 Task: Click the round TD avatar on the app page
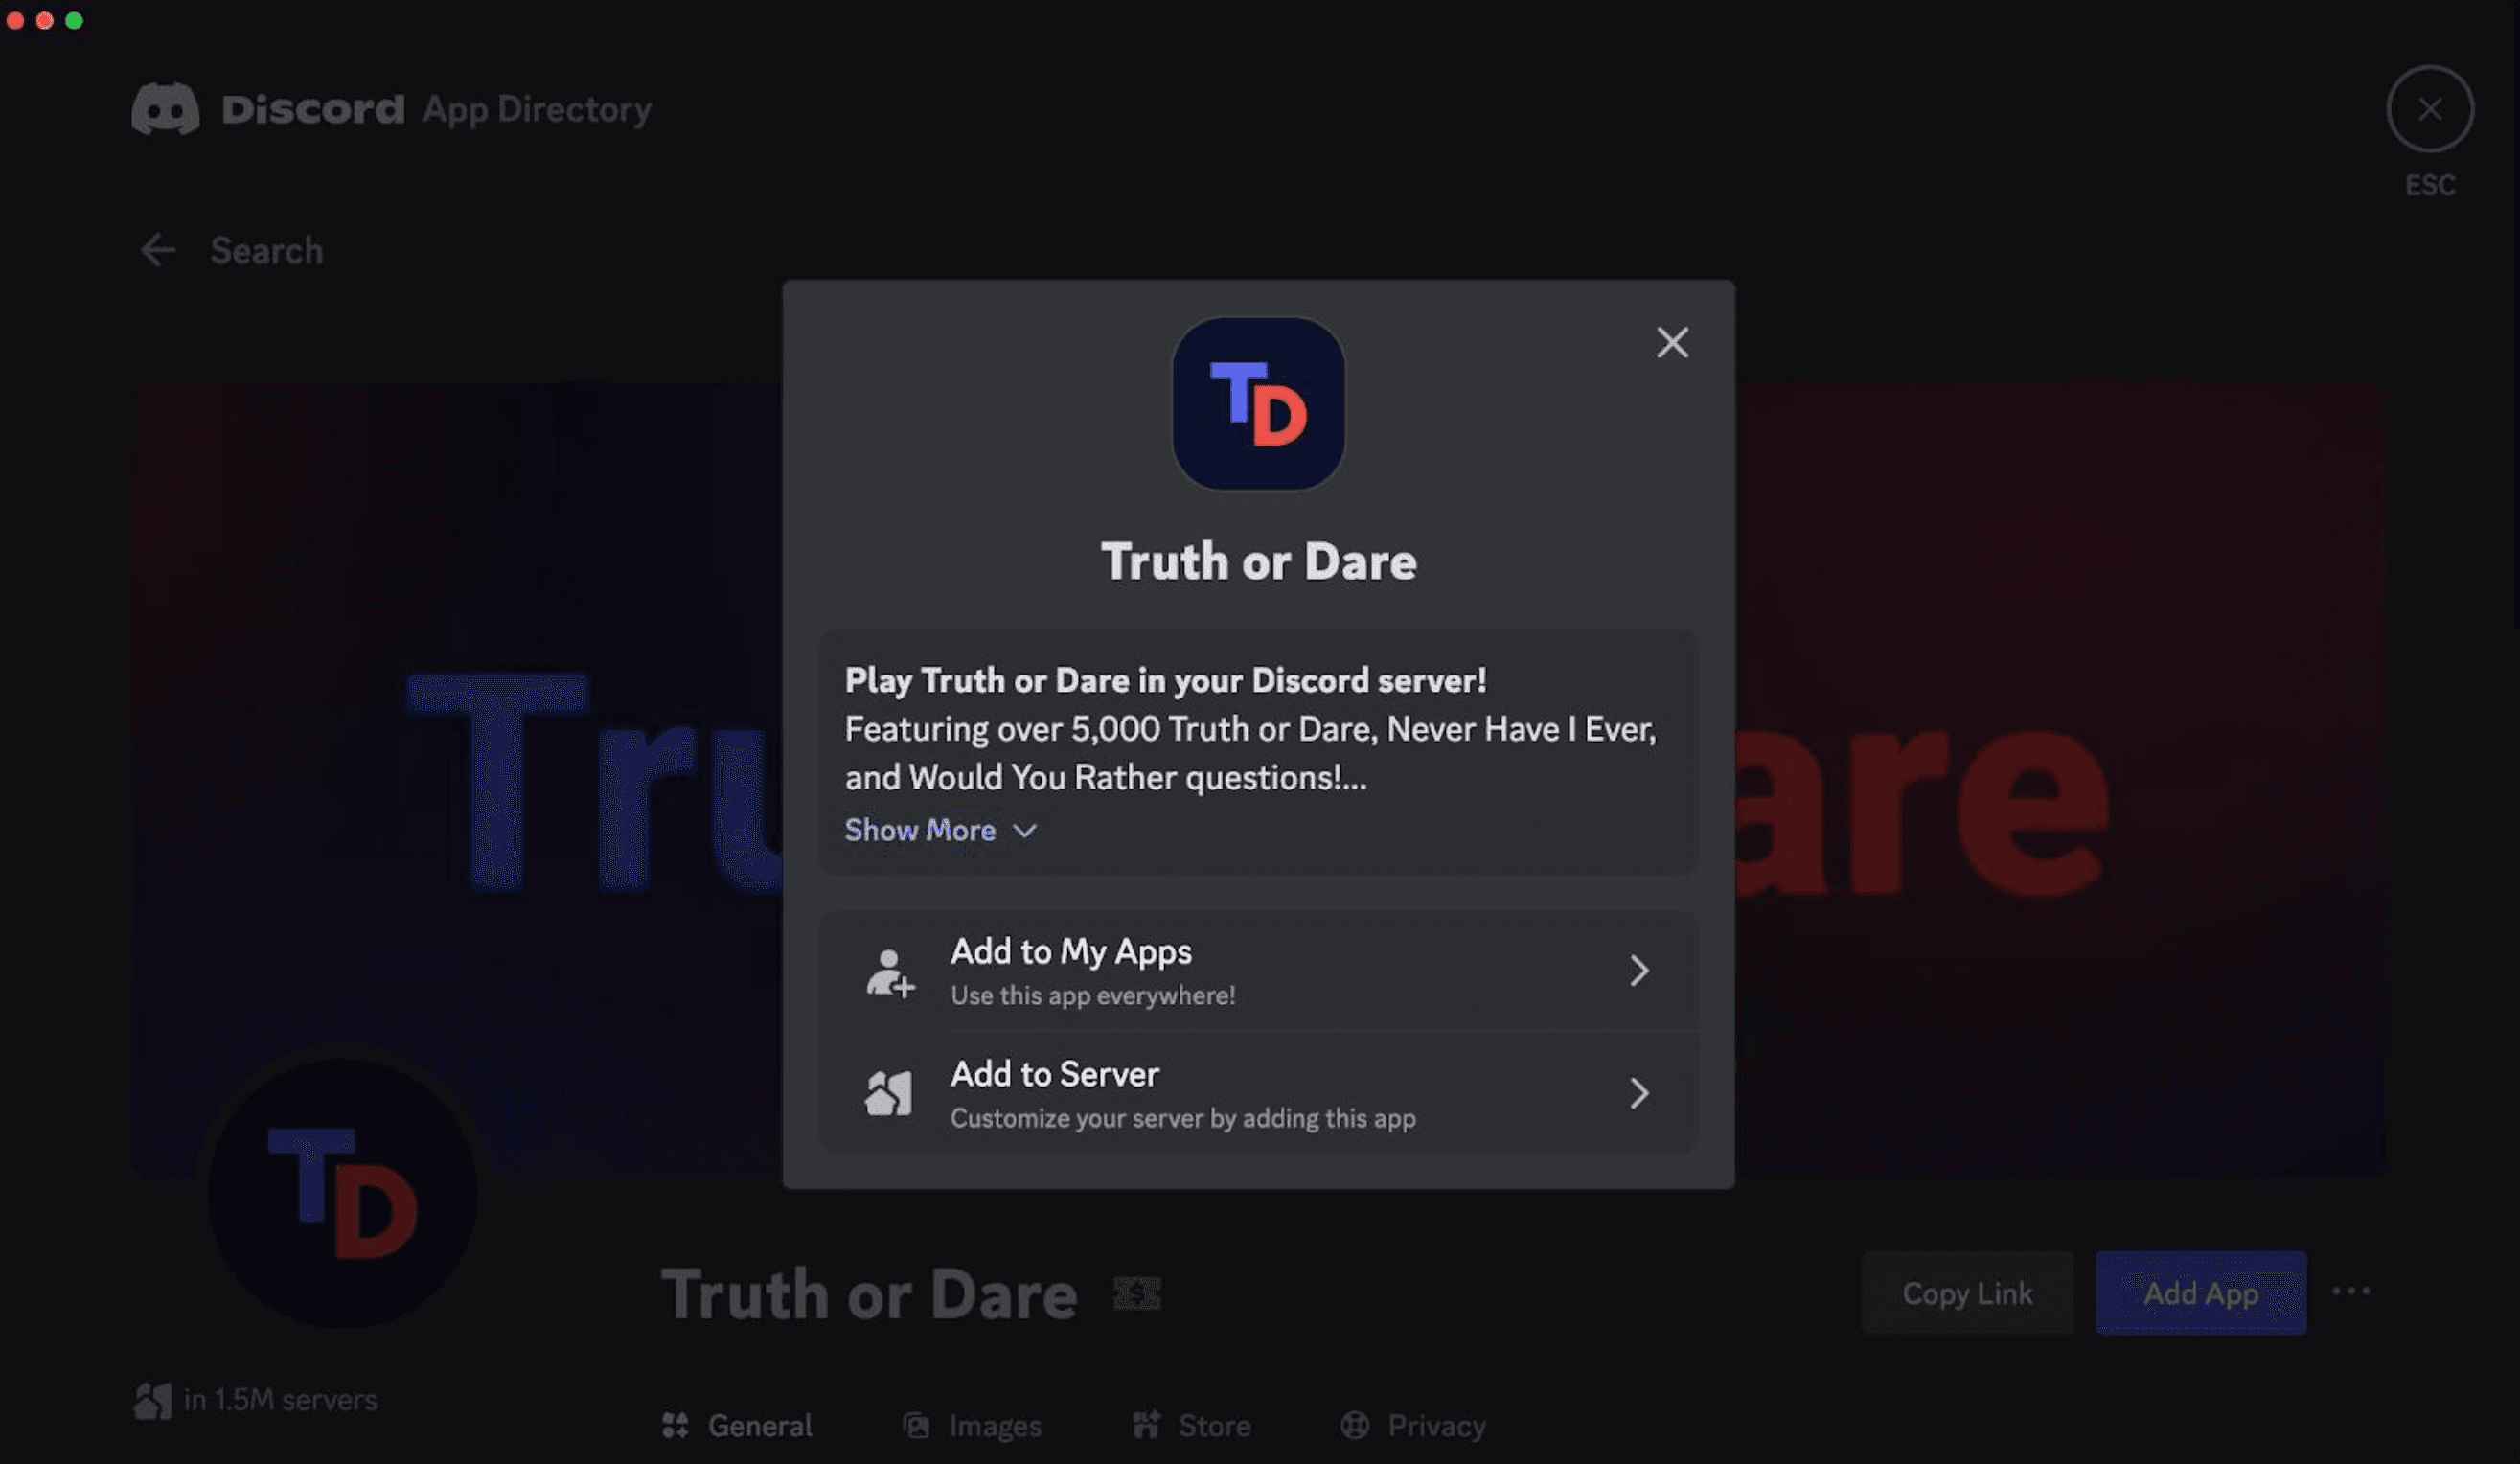click(x=342, y=1193)
